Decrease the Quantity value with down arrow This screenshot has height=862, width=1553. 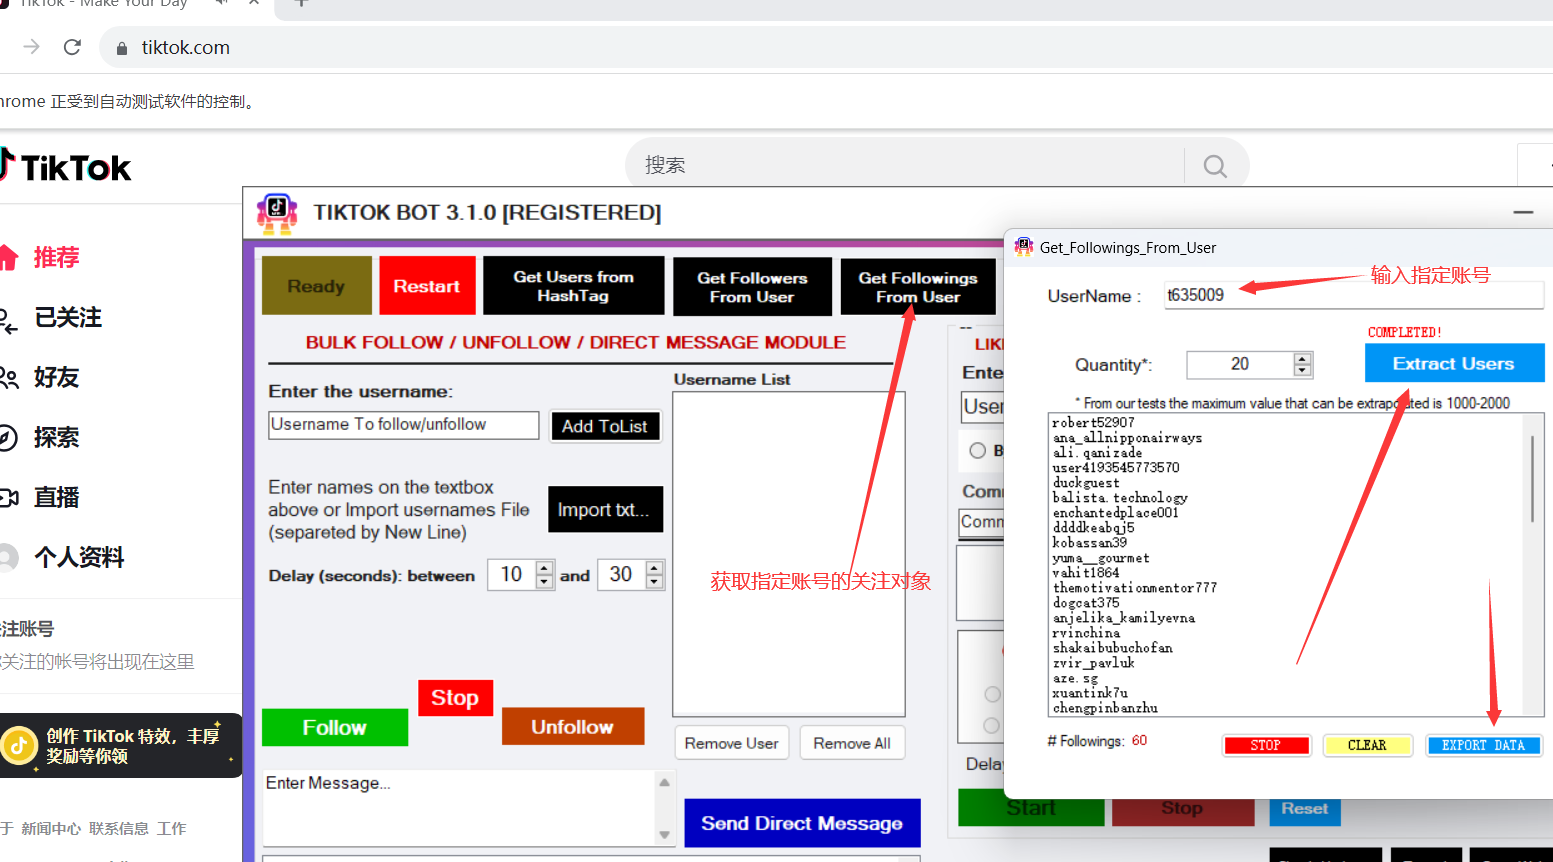tap(1302, 371)
